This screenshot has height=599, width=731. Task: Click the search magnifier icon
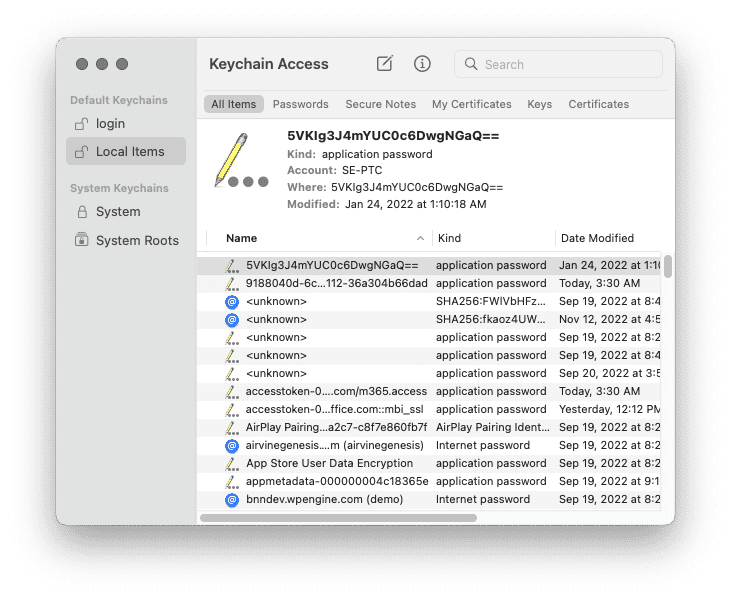coord(471,64)
